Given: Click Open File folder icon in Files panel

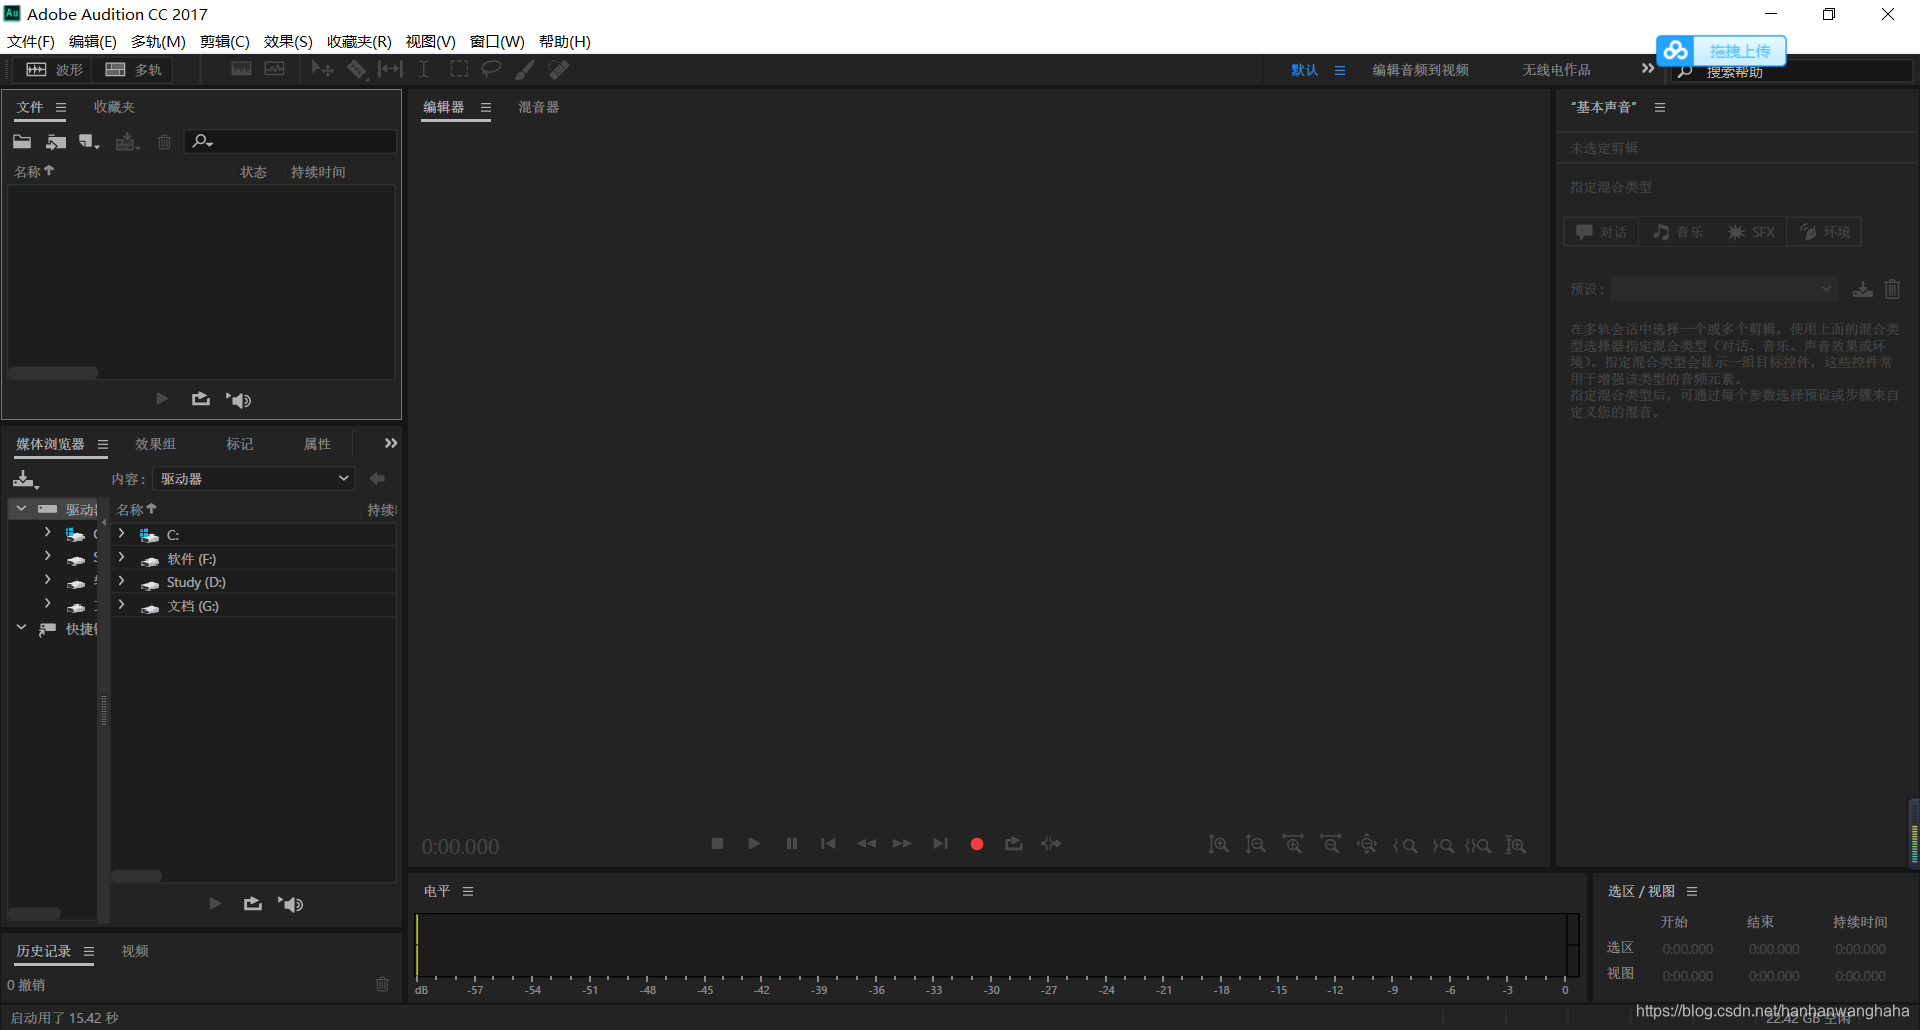Looking at the screenshot, I should pos(22,142).
